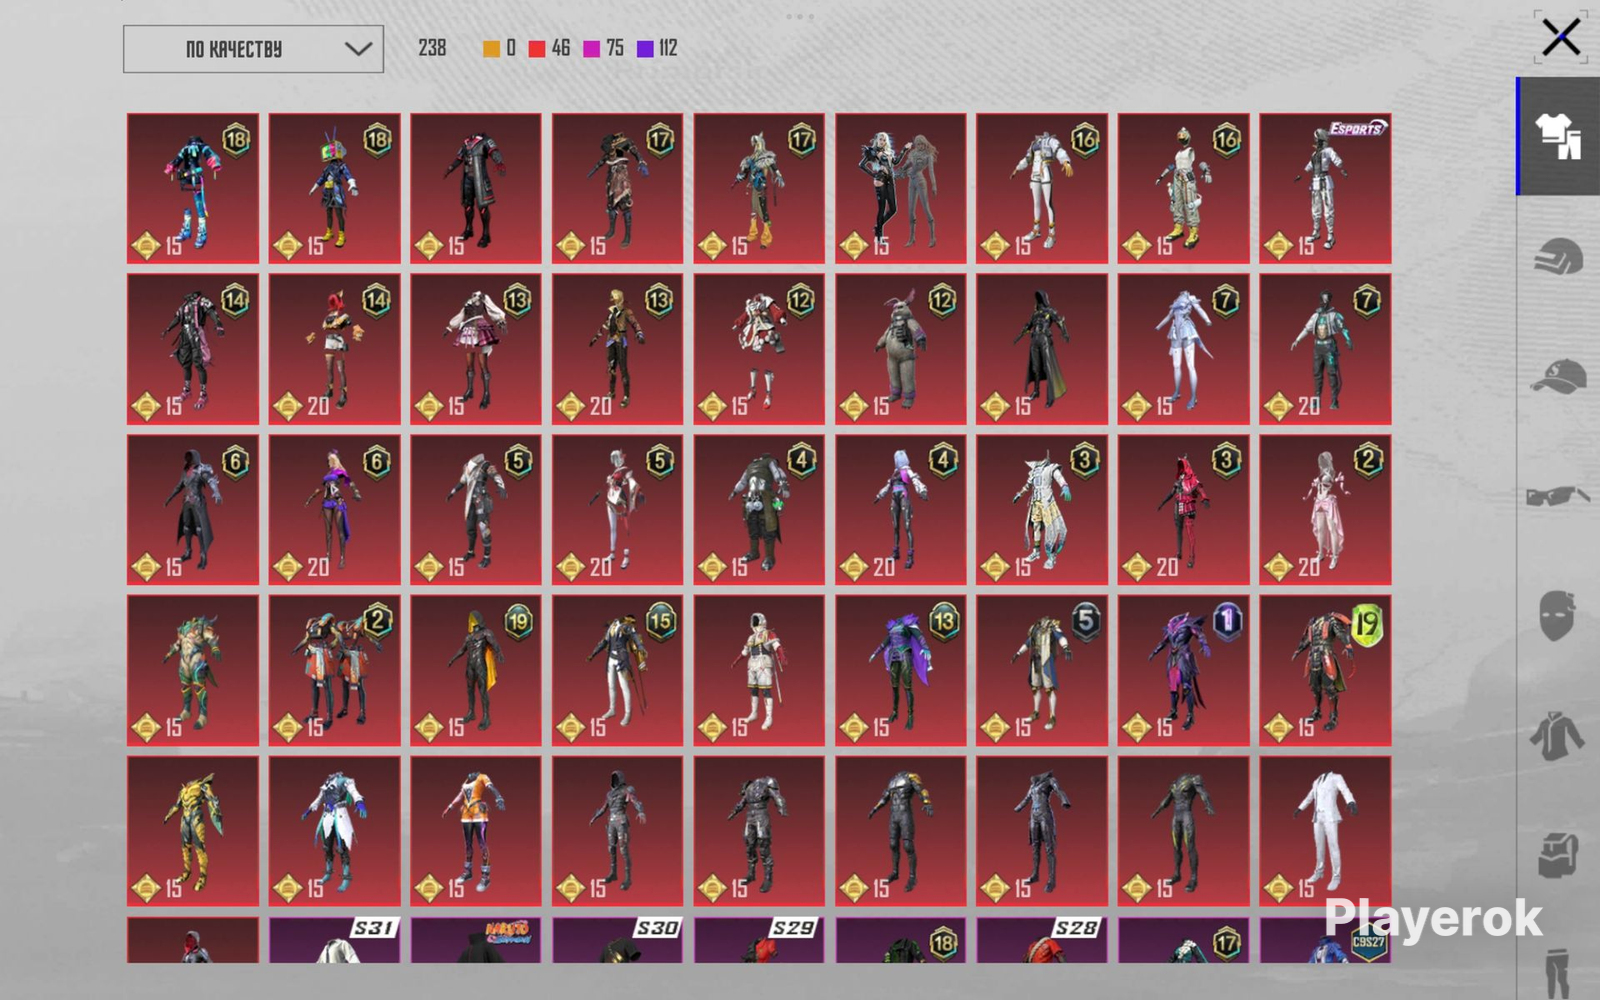This screenshot has width=1600, height=1000.
Task: Click the total item count 238
Action: [432, 48]
